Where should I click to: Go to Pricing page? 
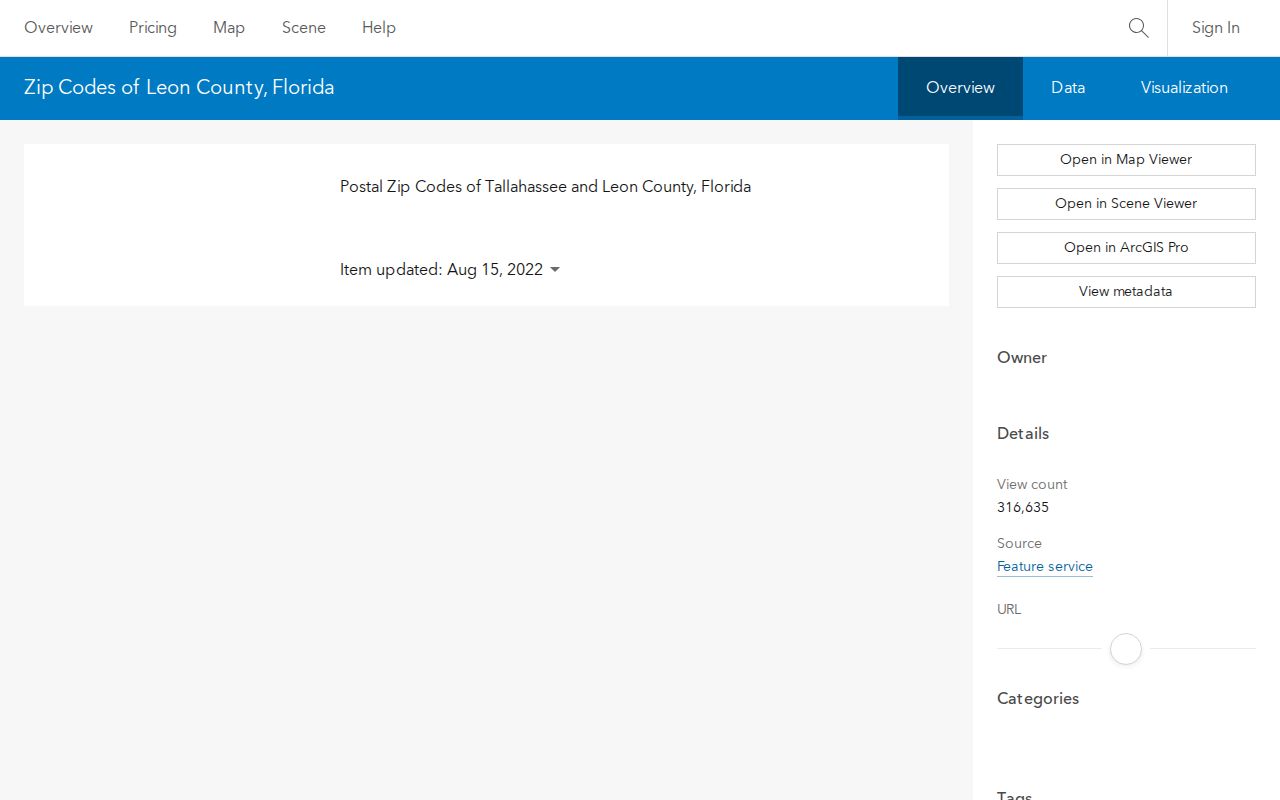(153, 28)
